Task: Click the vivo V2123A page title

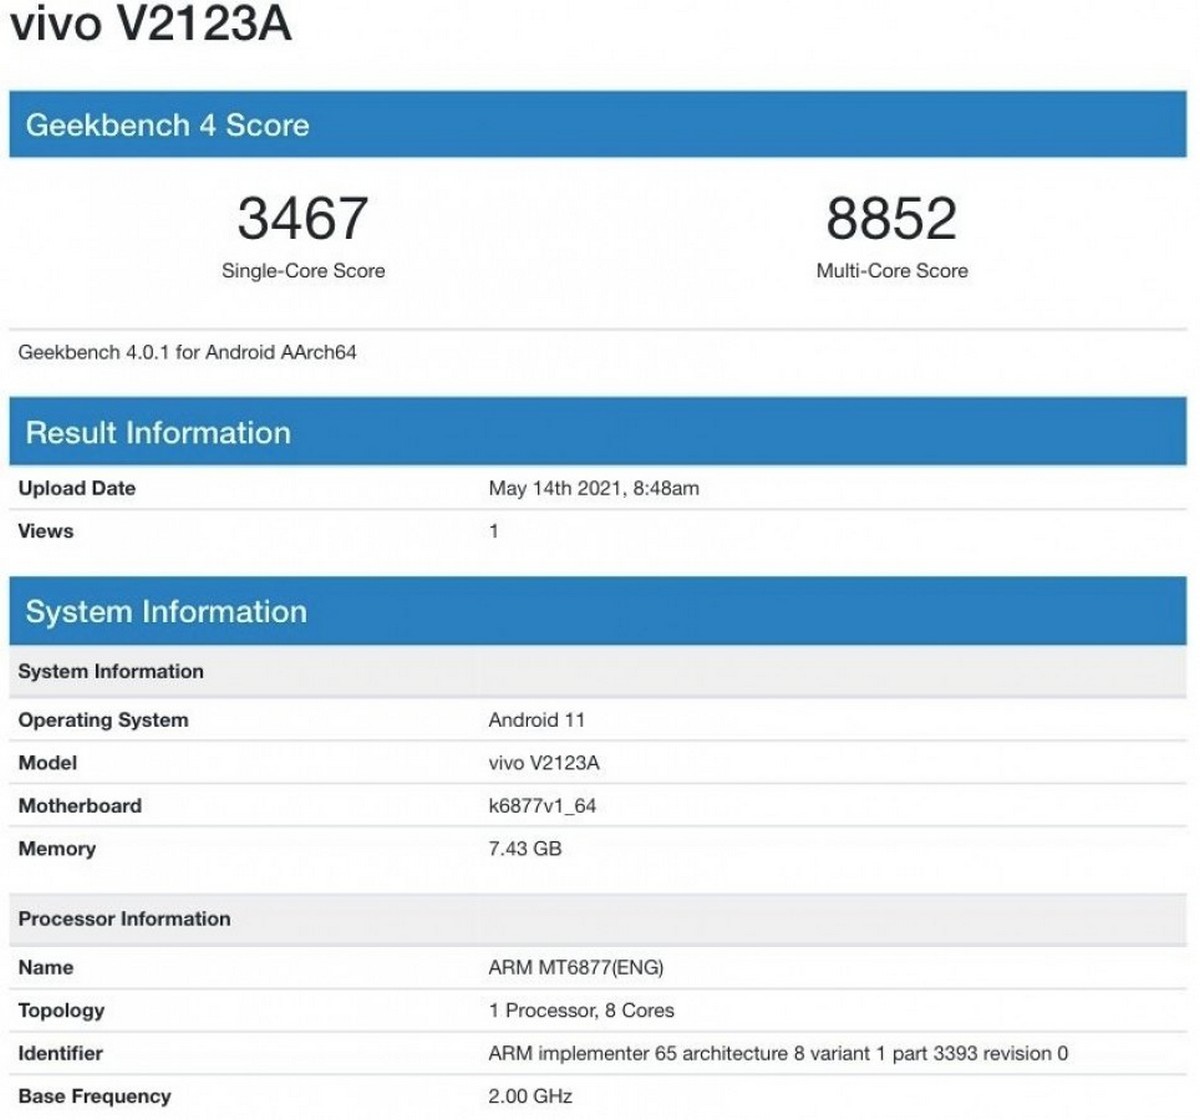Action: click(x=150, y=23)
